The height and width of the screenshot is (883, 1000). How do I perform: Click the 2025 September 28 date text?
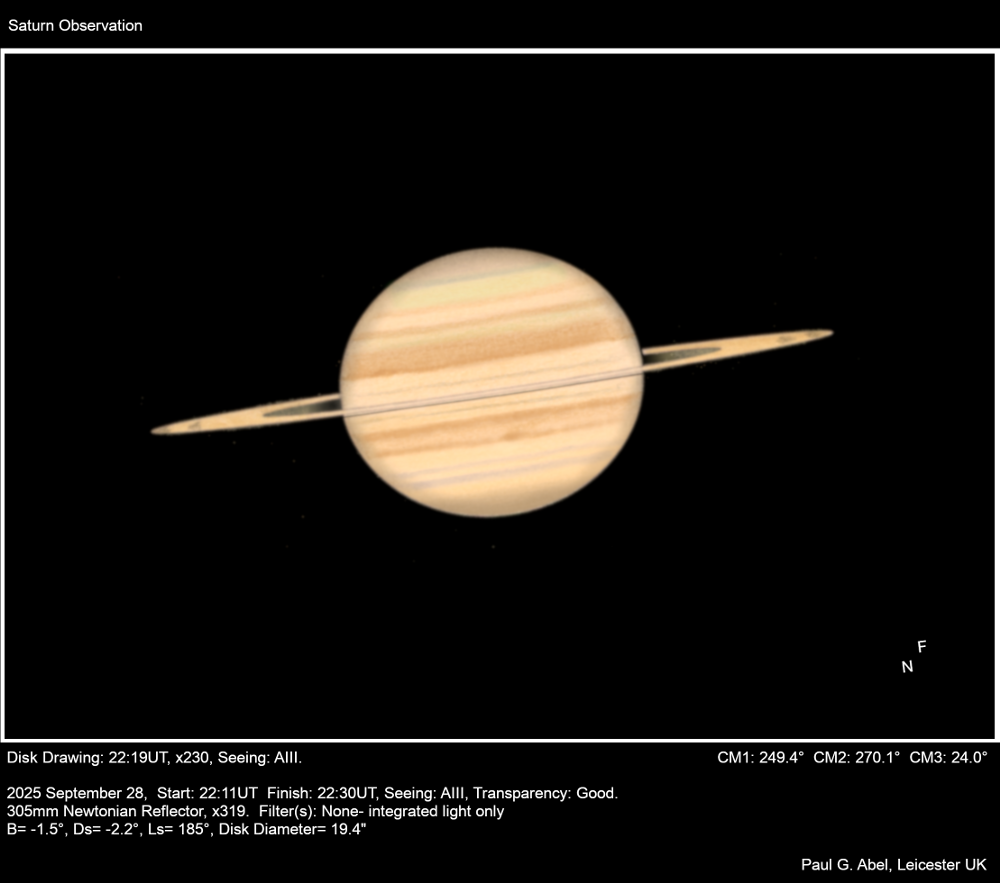[76, 793]
